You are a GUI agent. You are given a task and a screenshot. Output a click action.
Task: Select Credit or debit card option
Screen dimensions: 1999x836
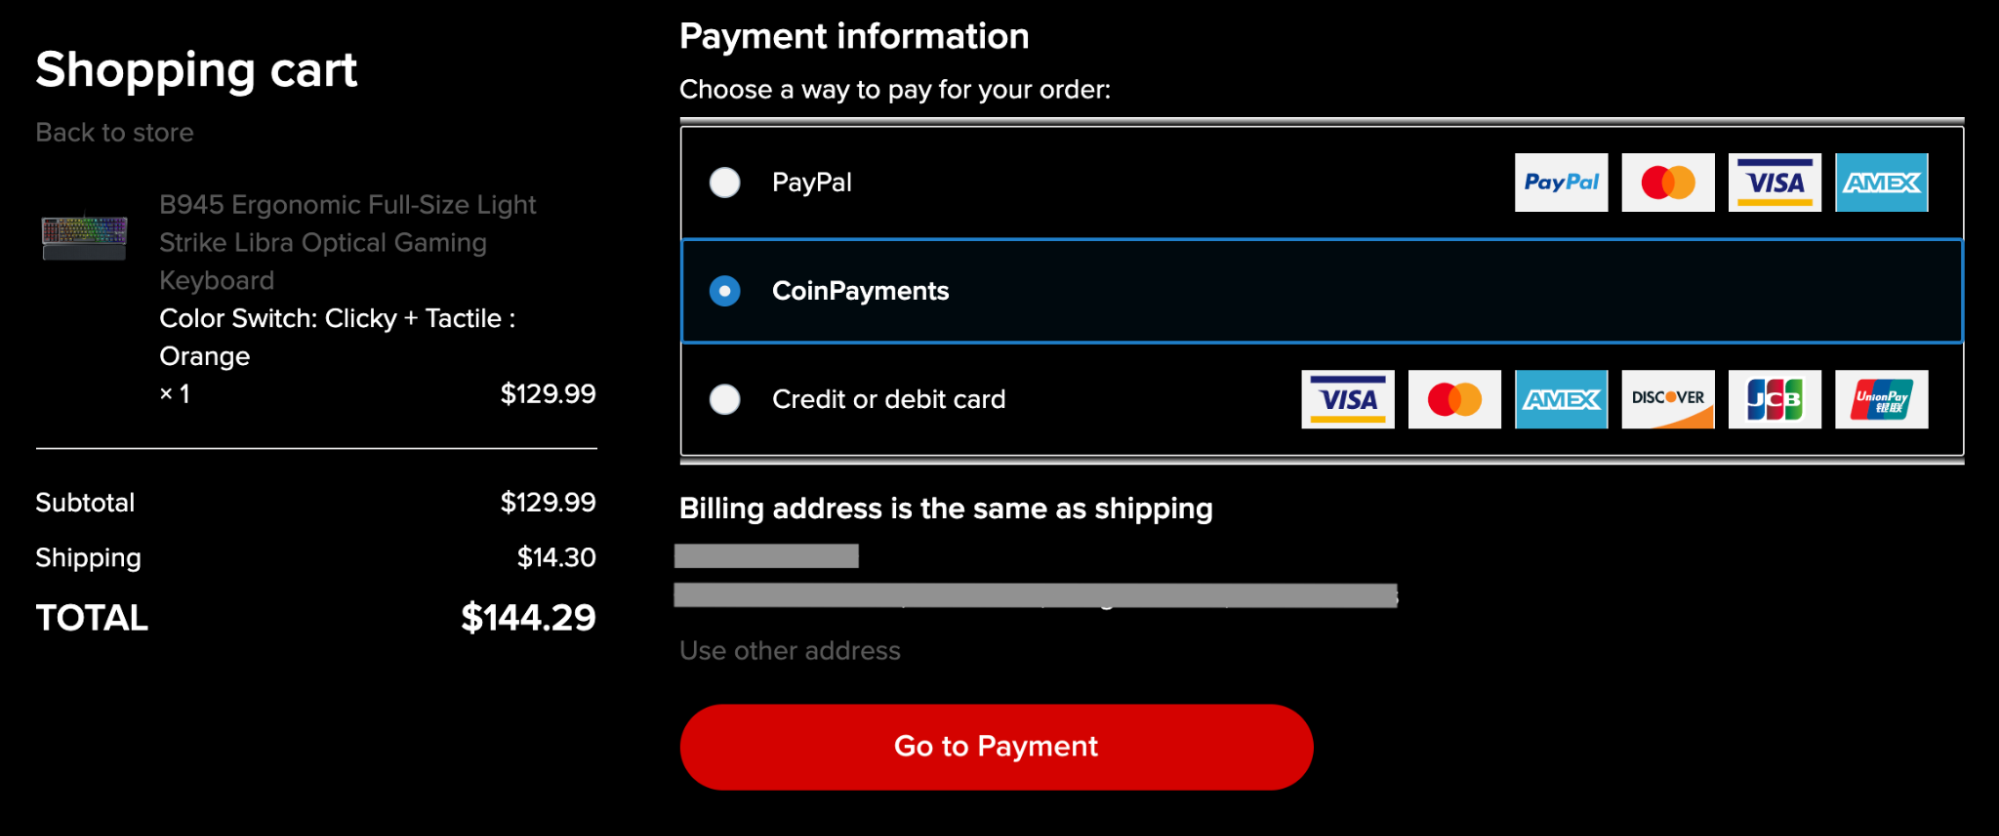(724, 399)
